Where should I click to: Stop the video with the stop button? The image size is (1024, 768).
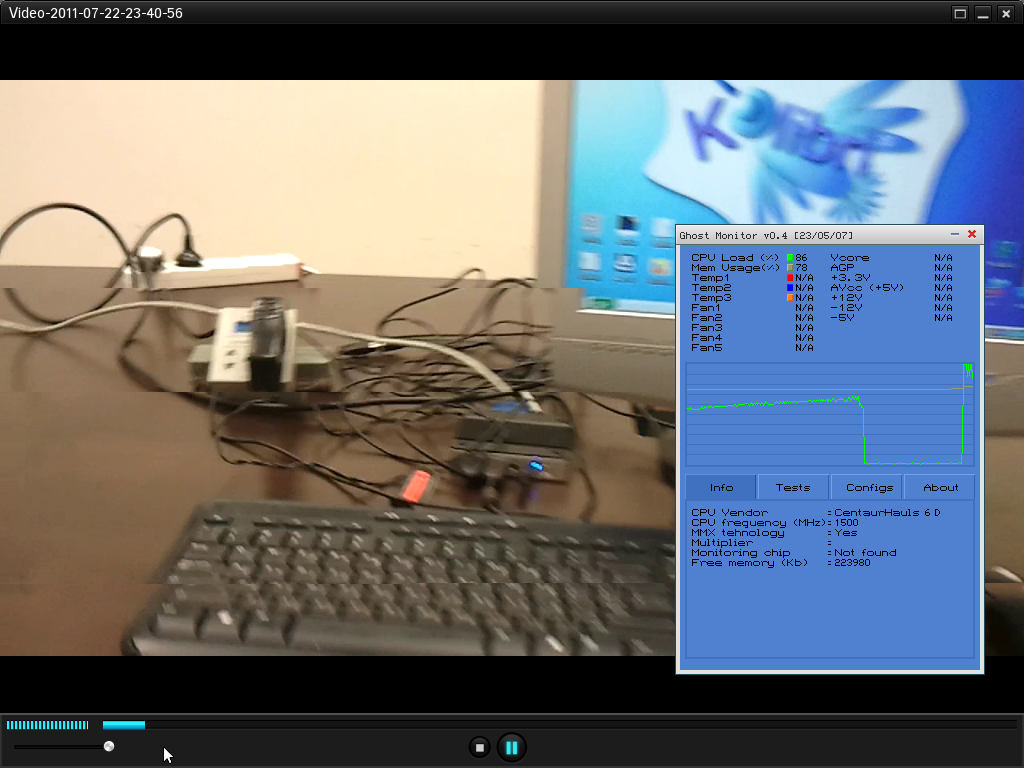(479, 747)
